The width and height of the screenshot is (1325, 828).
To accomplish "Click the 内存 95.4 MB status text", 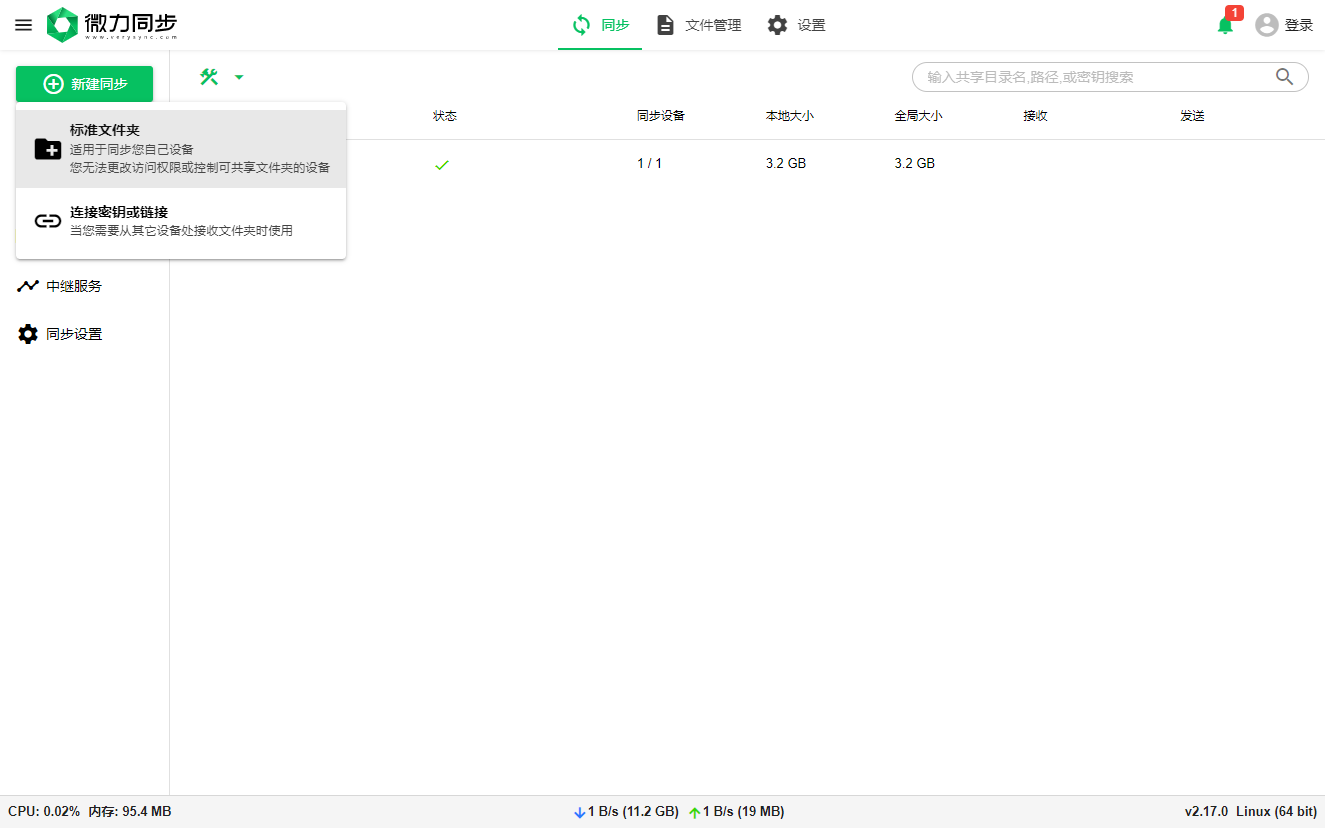I will (130, 812).
